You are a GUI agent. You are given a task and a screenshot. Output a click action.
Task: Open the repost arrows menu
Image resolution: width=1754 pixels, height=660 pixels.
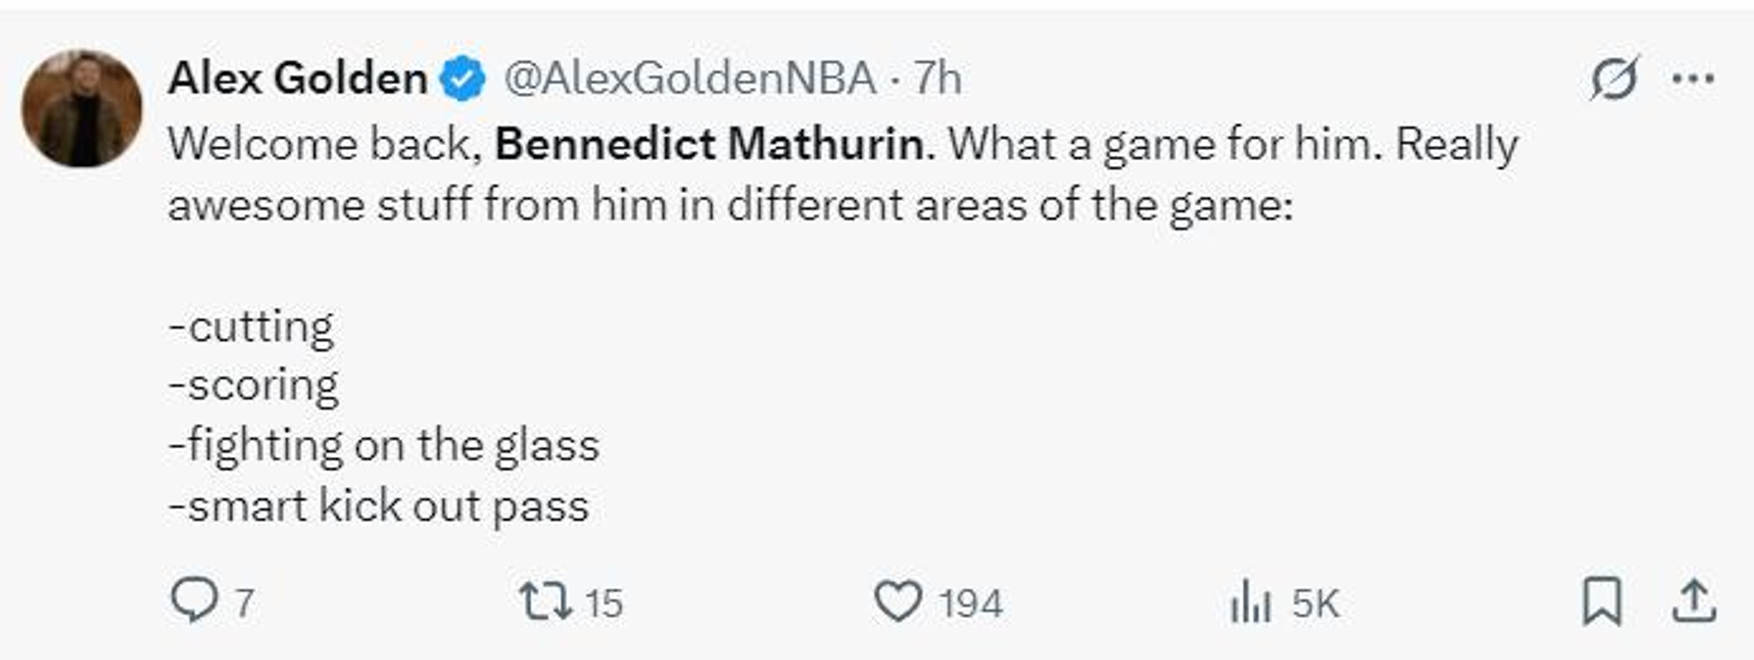pos(545,602)
